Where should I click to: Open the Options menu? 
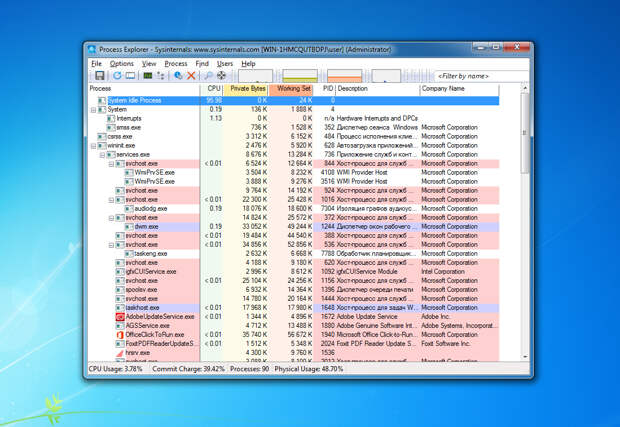coord(122,63)
